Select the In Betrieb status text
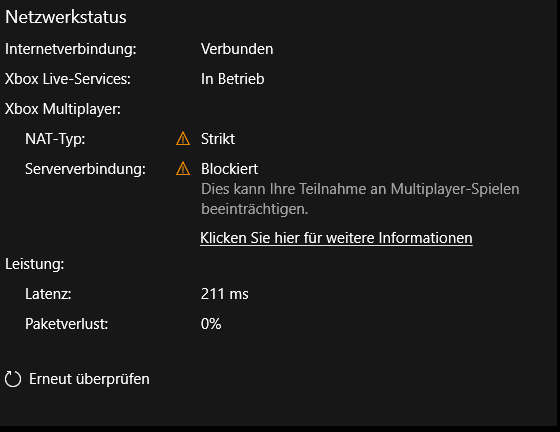This screenshot has width=560, height=432. pyautogui.click(x=232, y=79)
